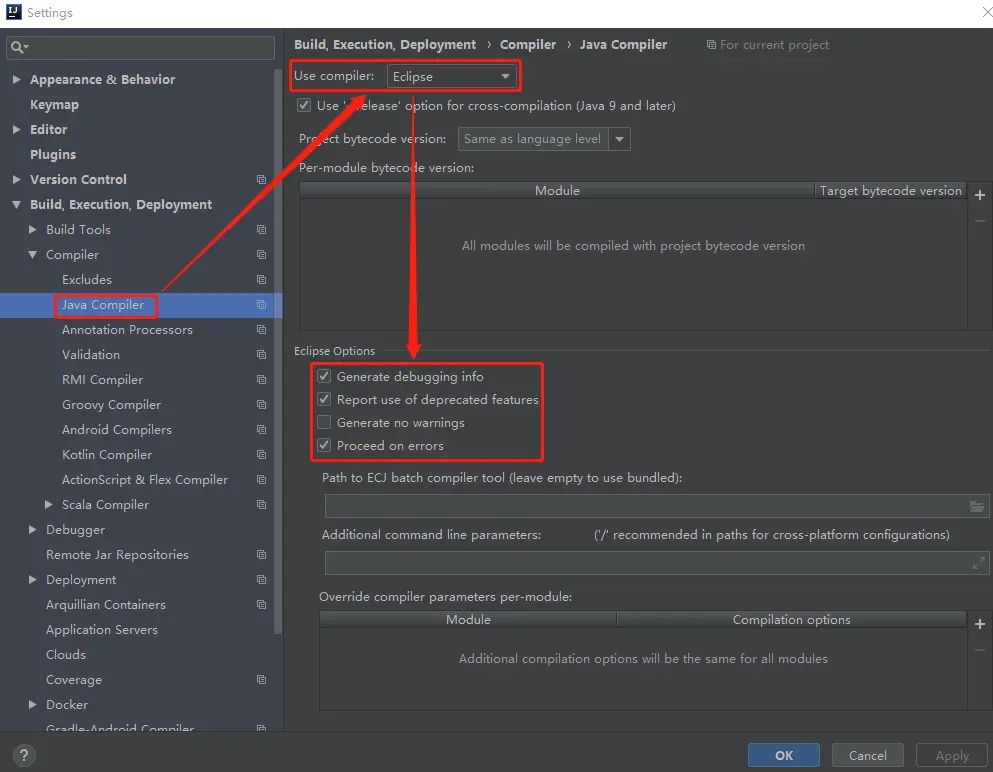Browse folder for ECJ batch compiler path
Image resolution: width=993 pixels, height=772 pixels.
pyautogui.click(x=977, y=506)
